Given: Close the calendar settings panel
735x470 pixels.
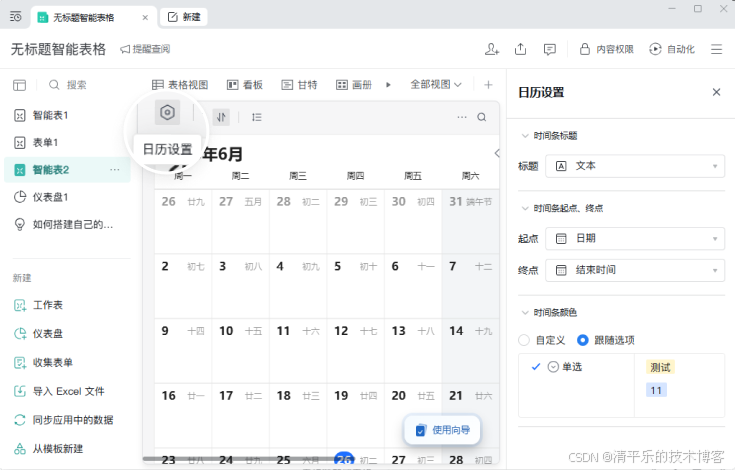Looking at the screenshot, I should (x=716, y=92).
